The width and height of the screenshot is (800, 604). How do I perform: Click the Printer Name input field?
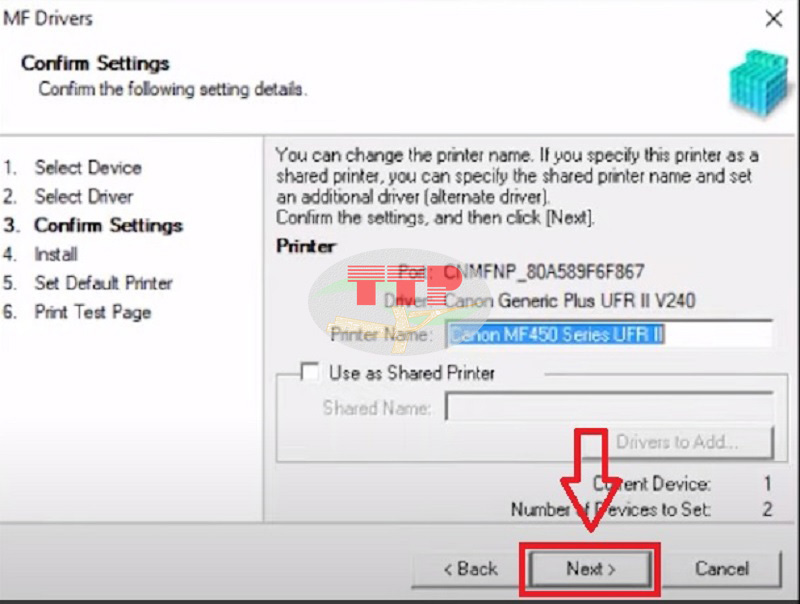click(x=609, y=335)
